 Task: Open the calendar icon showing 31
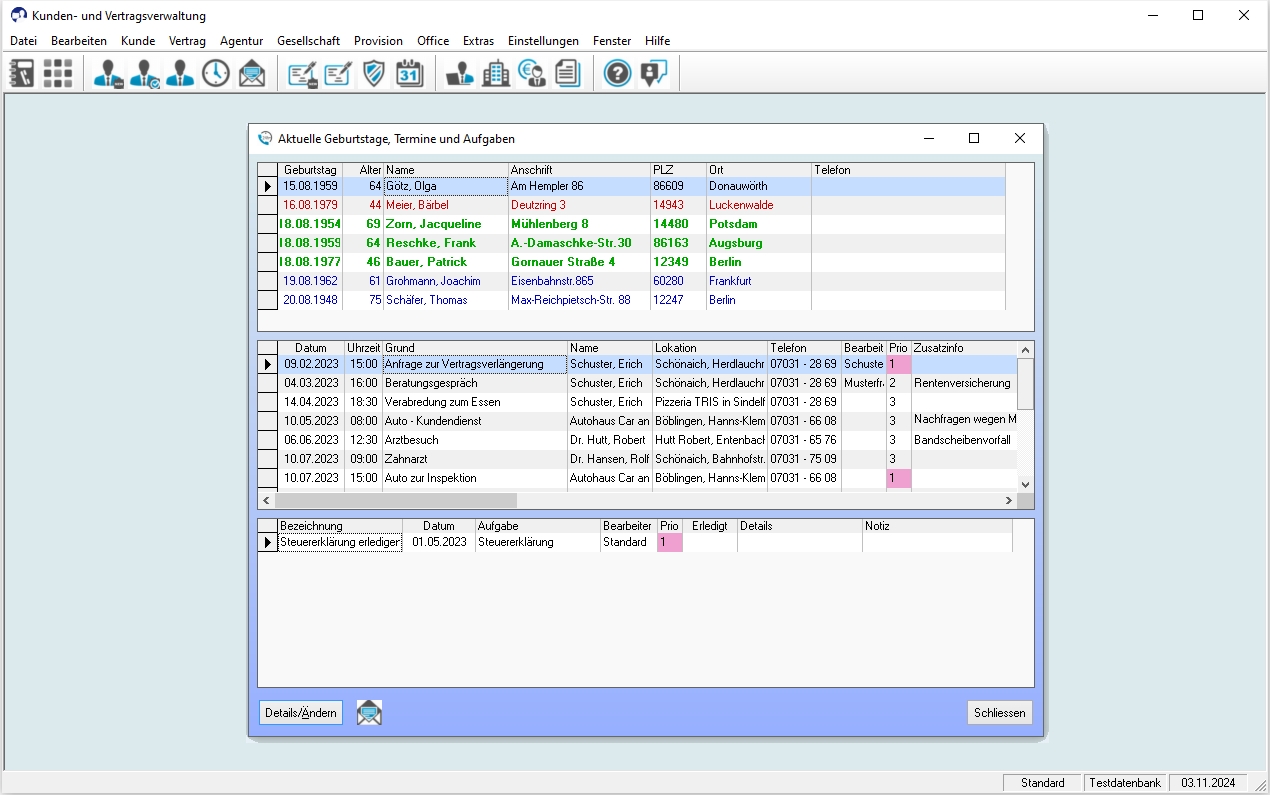[x=410, y=73]
